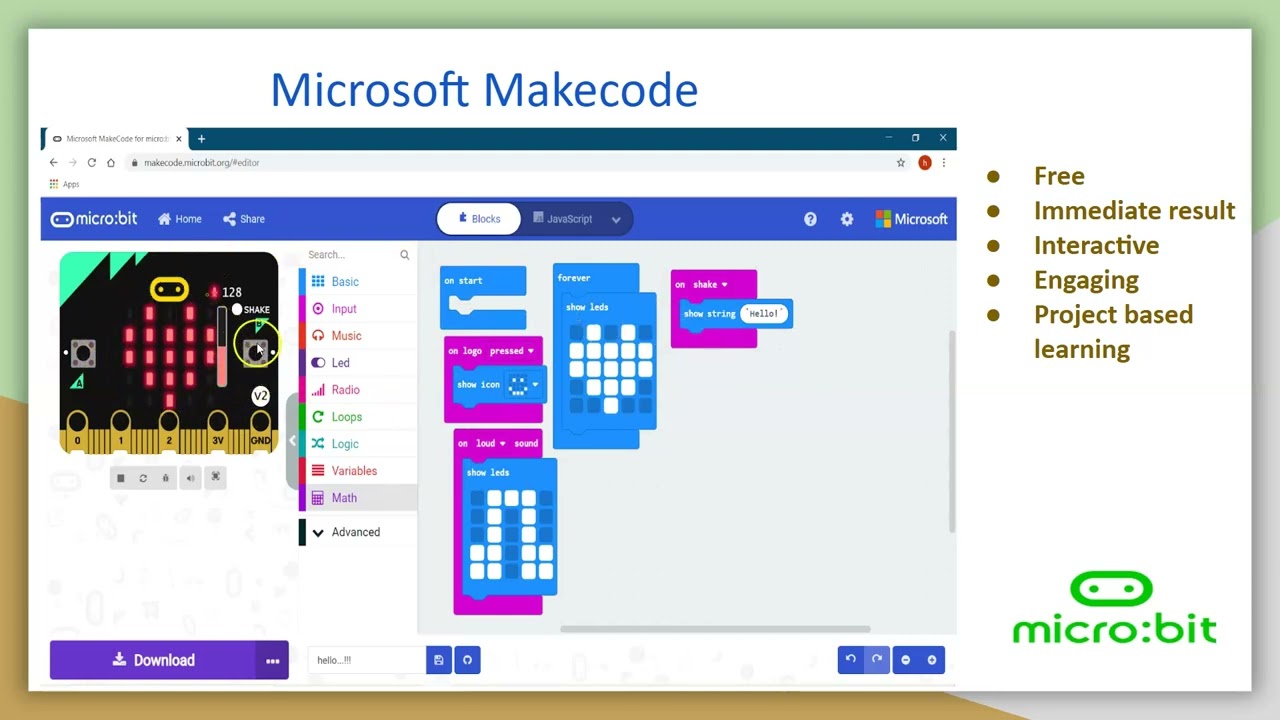Adjust the microphone sound level bar
Screen dimensions: 1280x720
(222, 348)
